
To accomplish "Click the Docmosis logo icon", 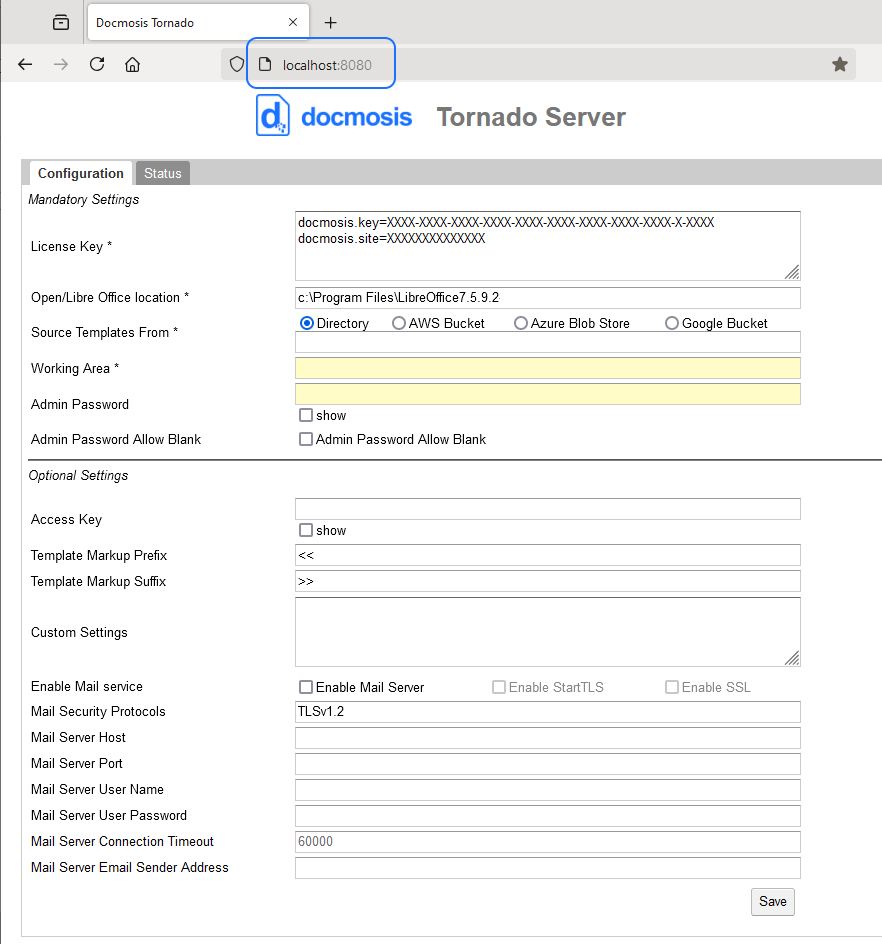I will (273, 116).
